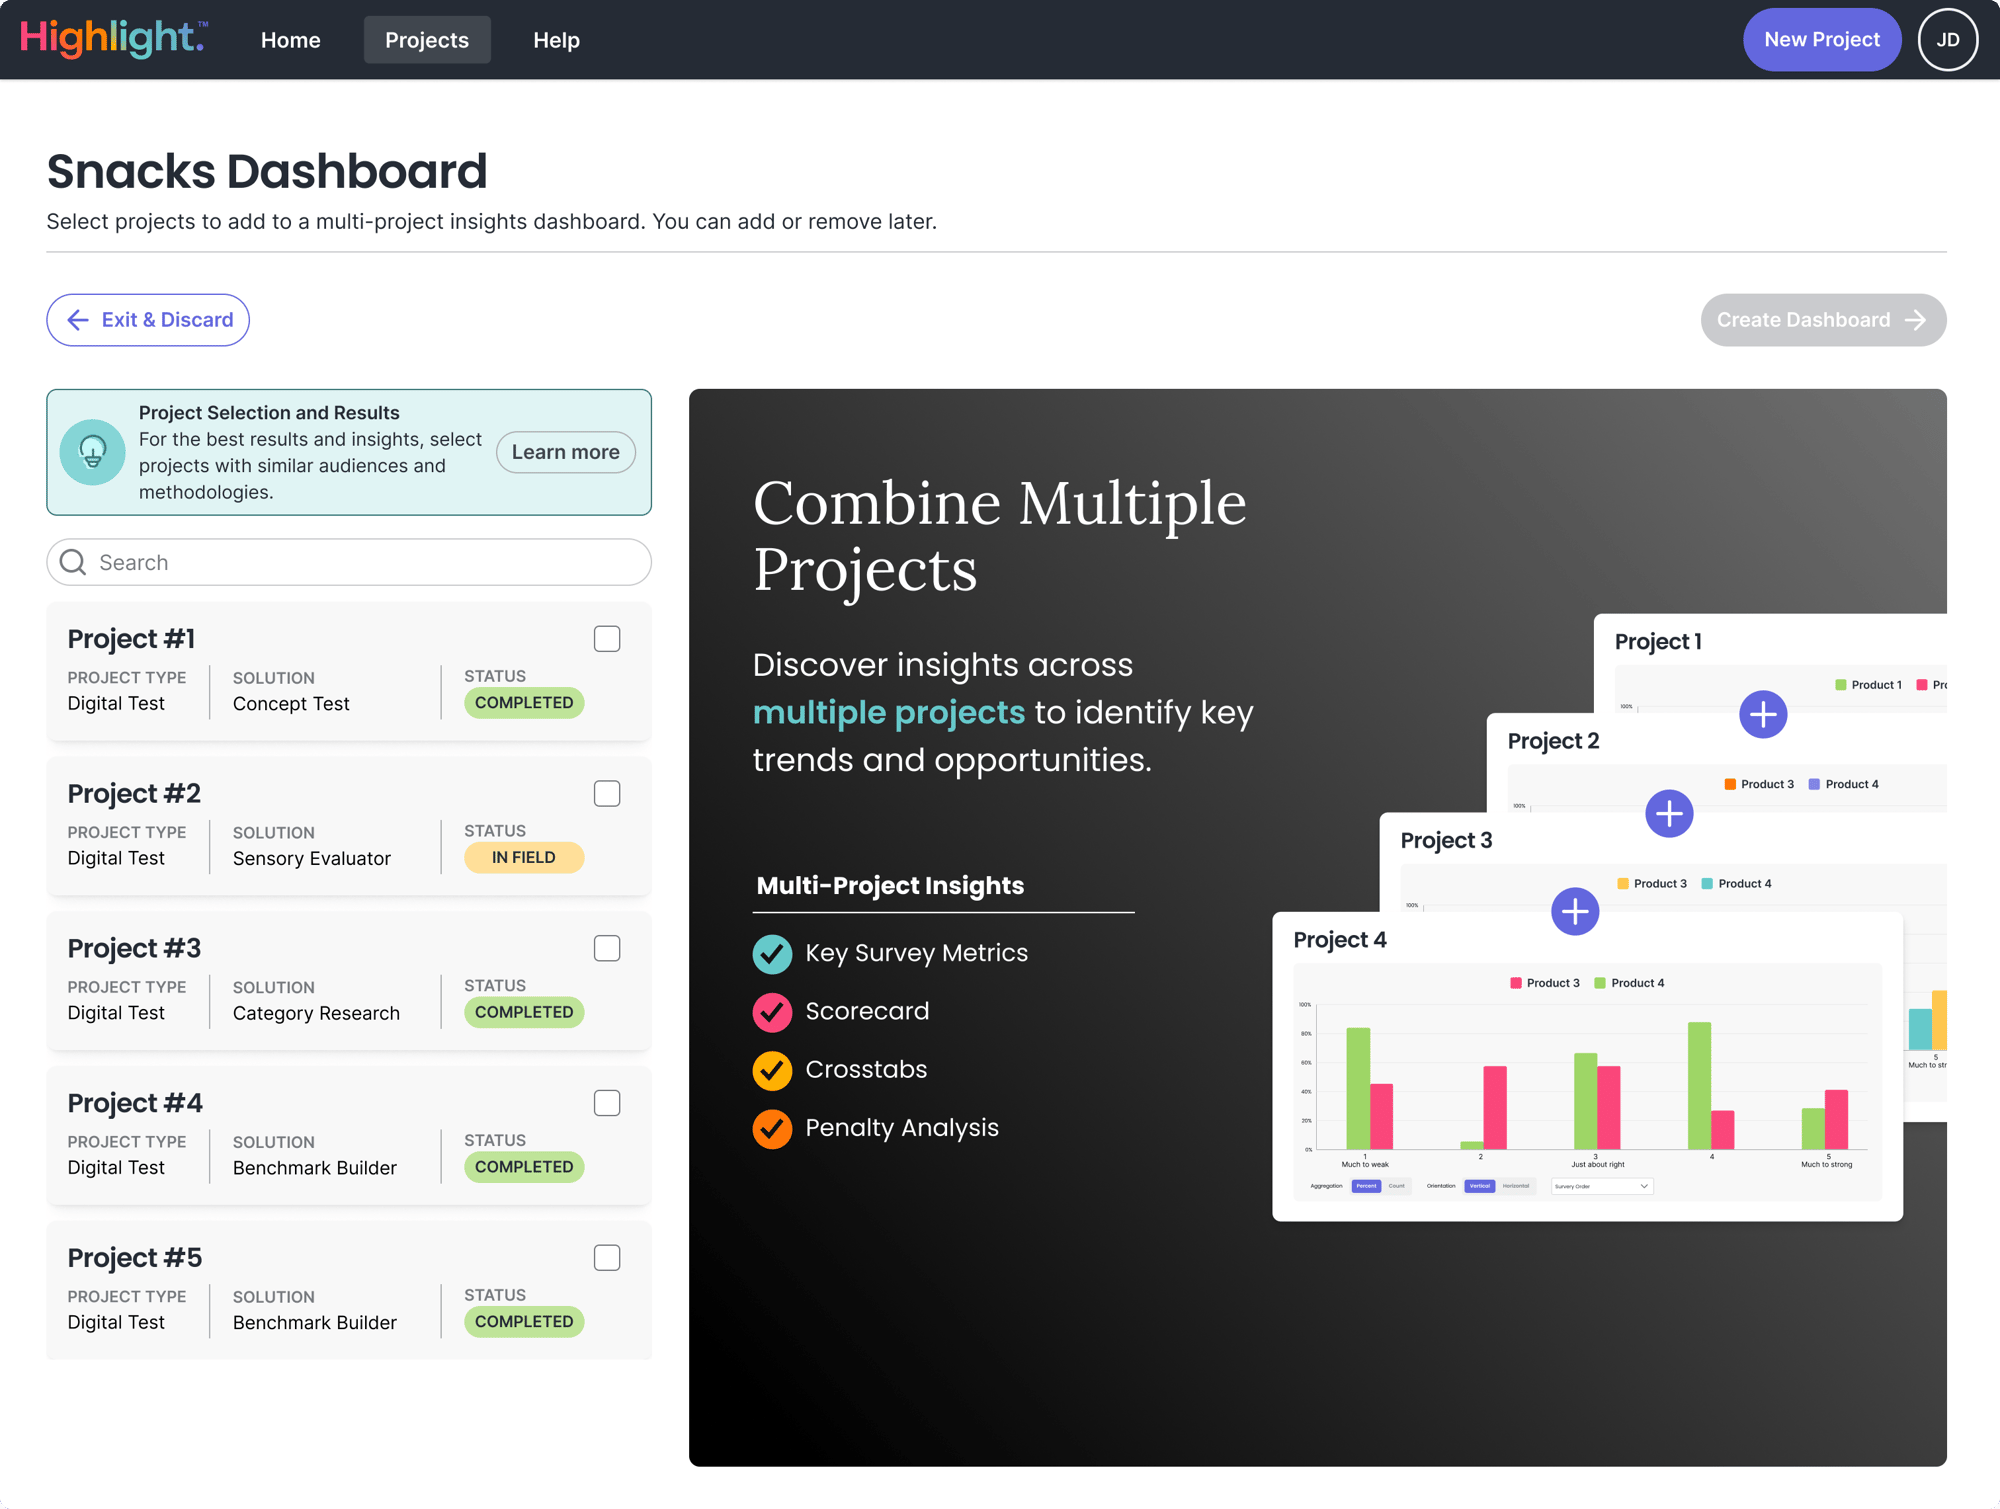Click the plus icon on Project 2 preview

[x=1669, y=813]
